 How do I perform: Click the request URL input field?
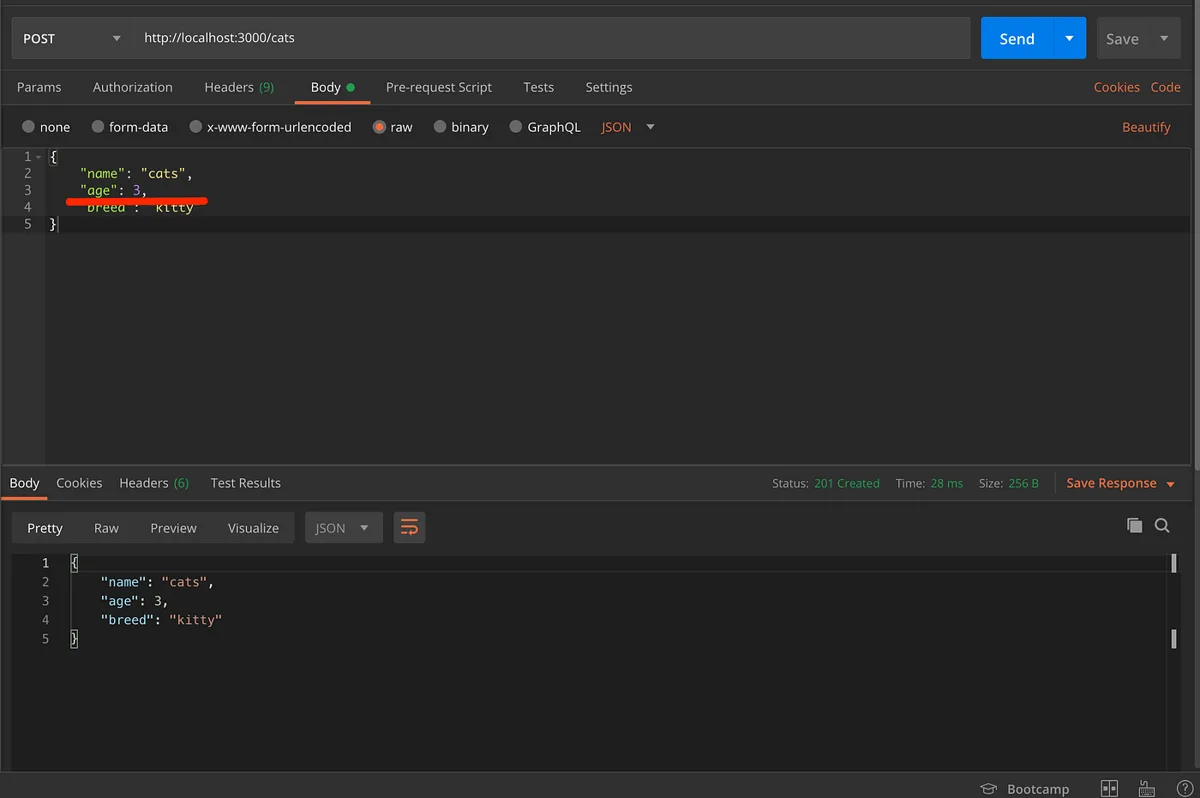click(x=551, y=38)
